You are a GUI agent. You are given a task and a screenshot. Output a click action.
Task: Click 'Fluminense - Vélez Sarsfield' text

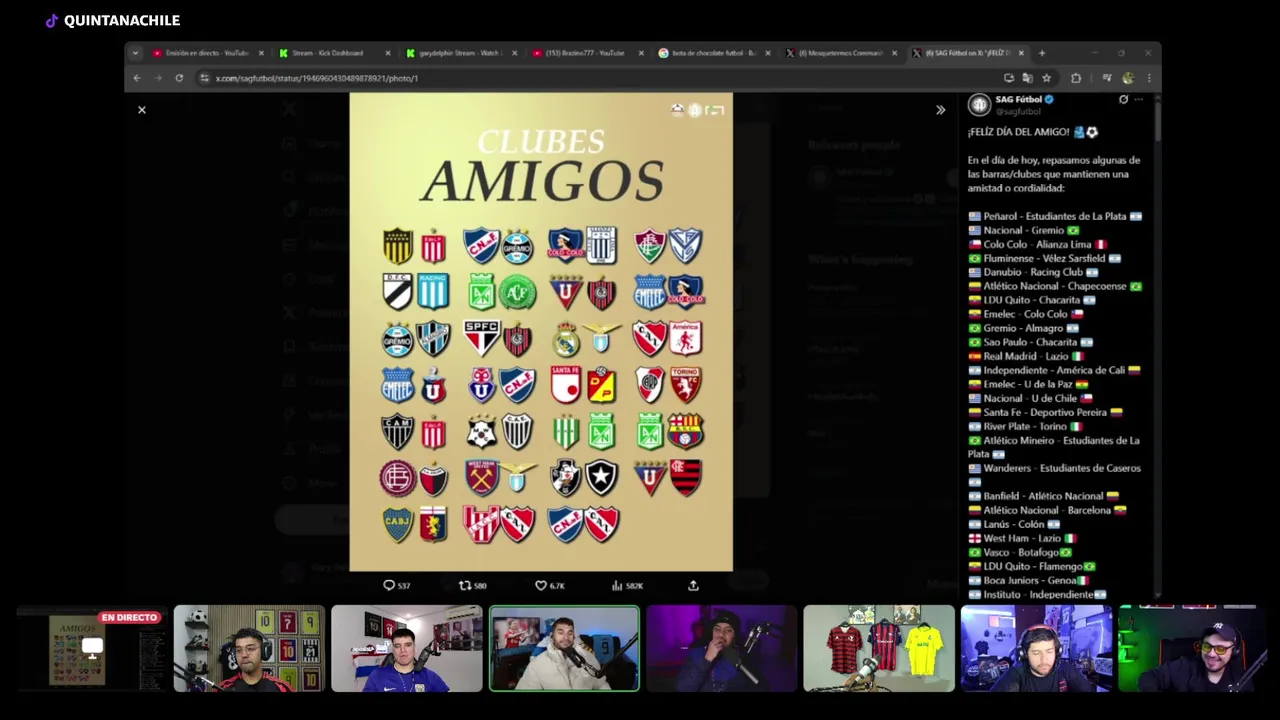click(1044, 258)
